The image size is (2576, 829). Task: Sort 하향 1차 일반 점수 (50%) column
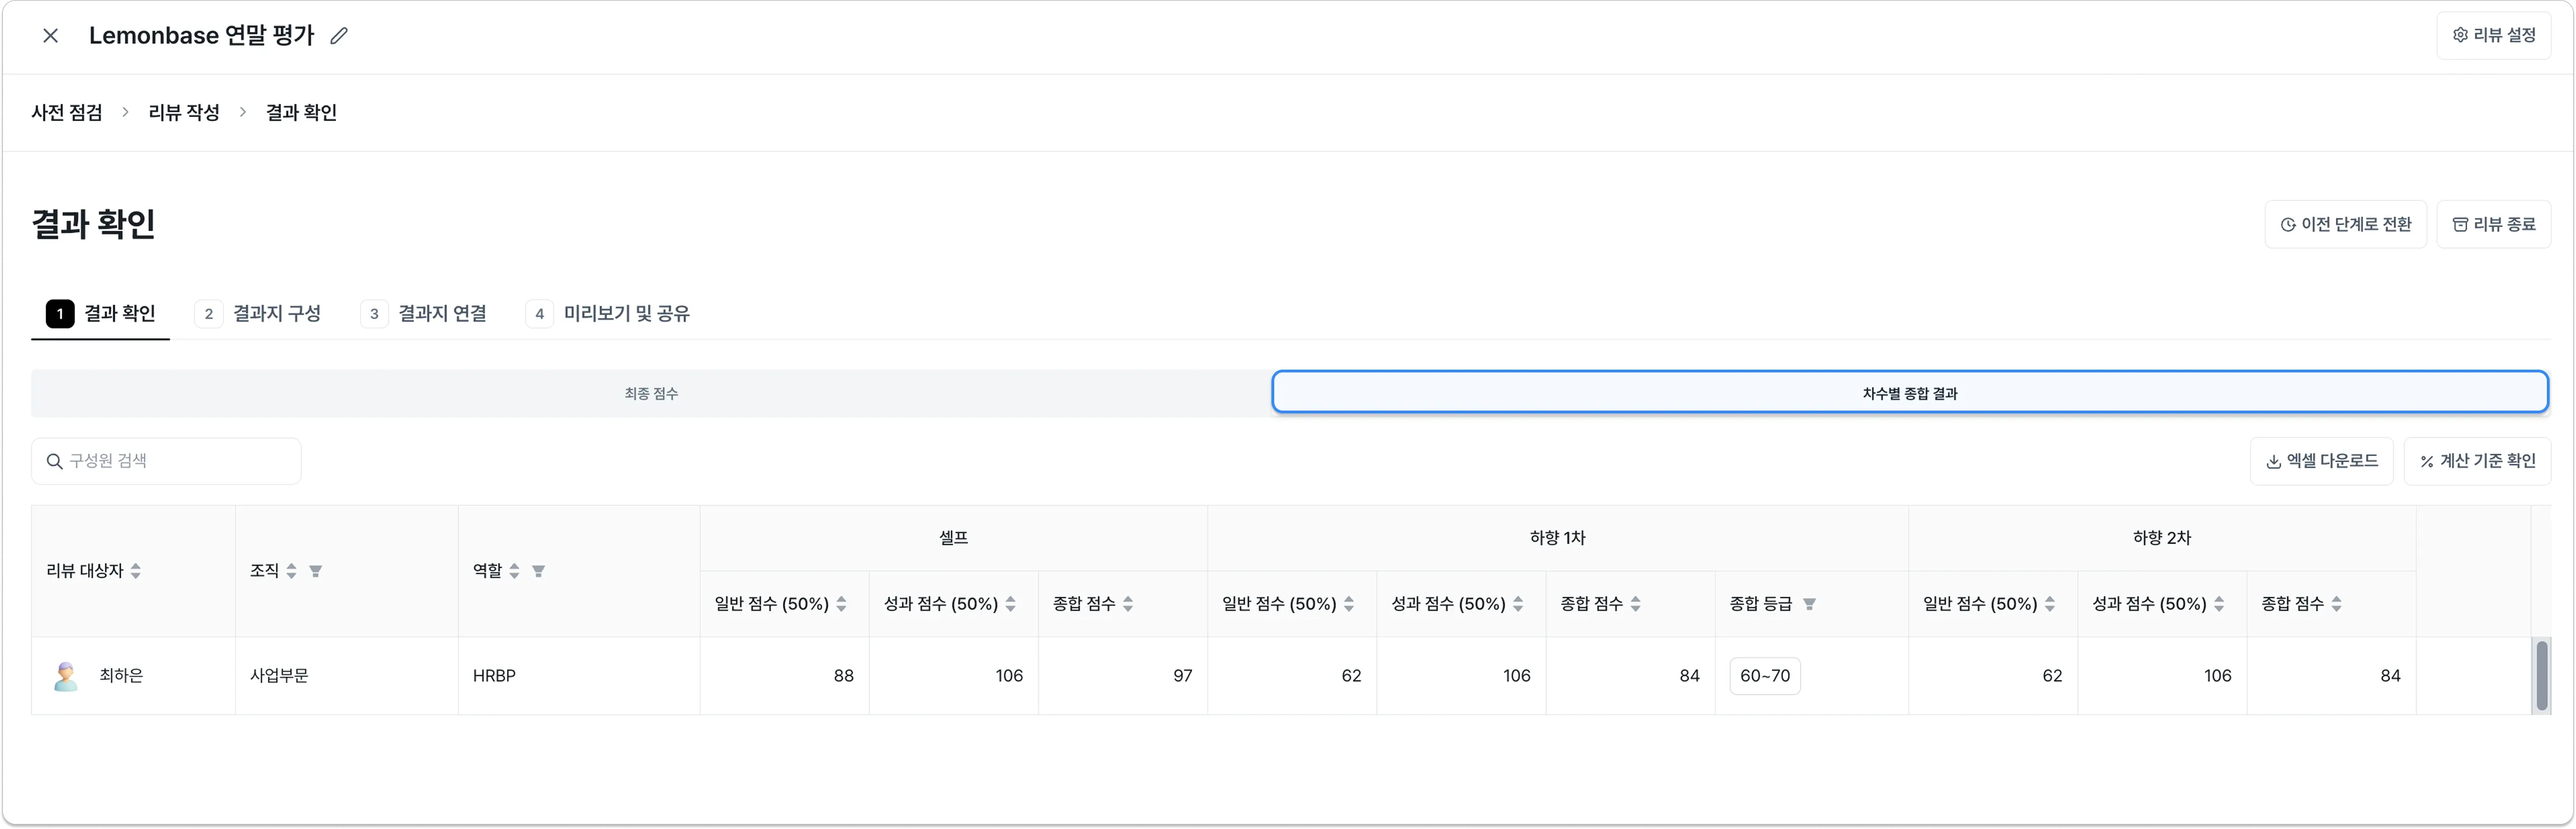tap(1349, 604)
